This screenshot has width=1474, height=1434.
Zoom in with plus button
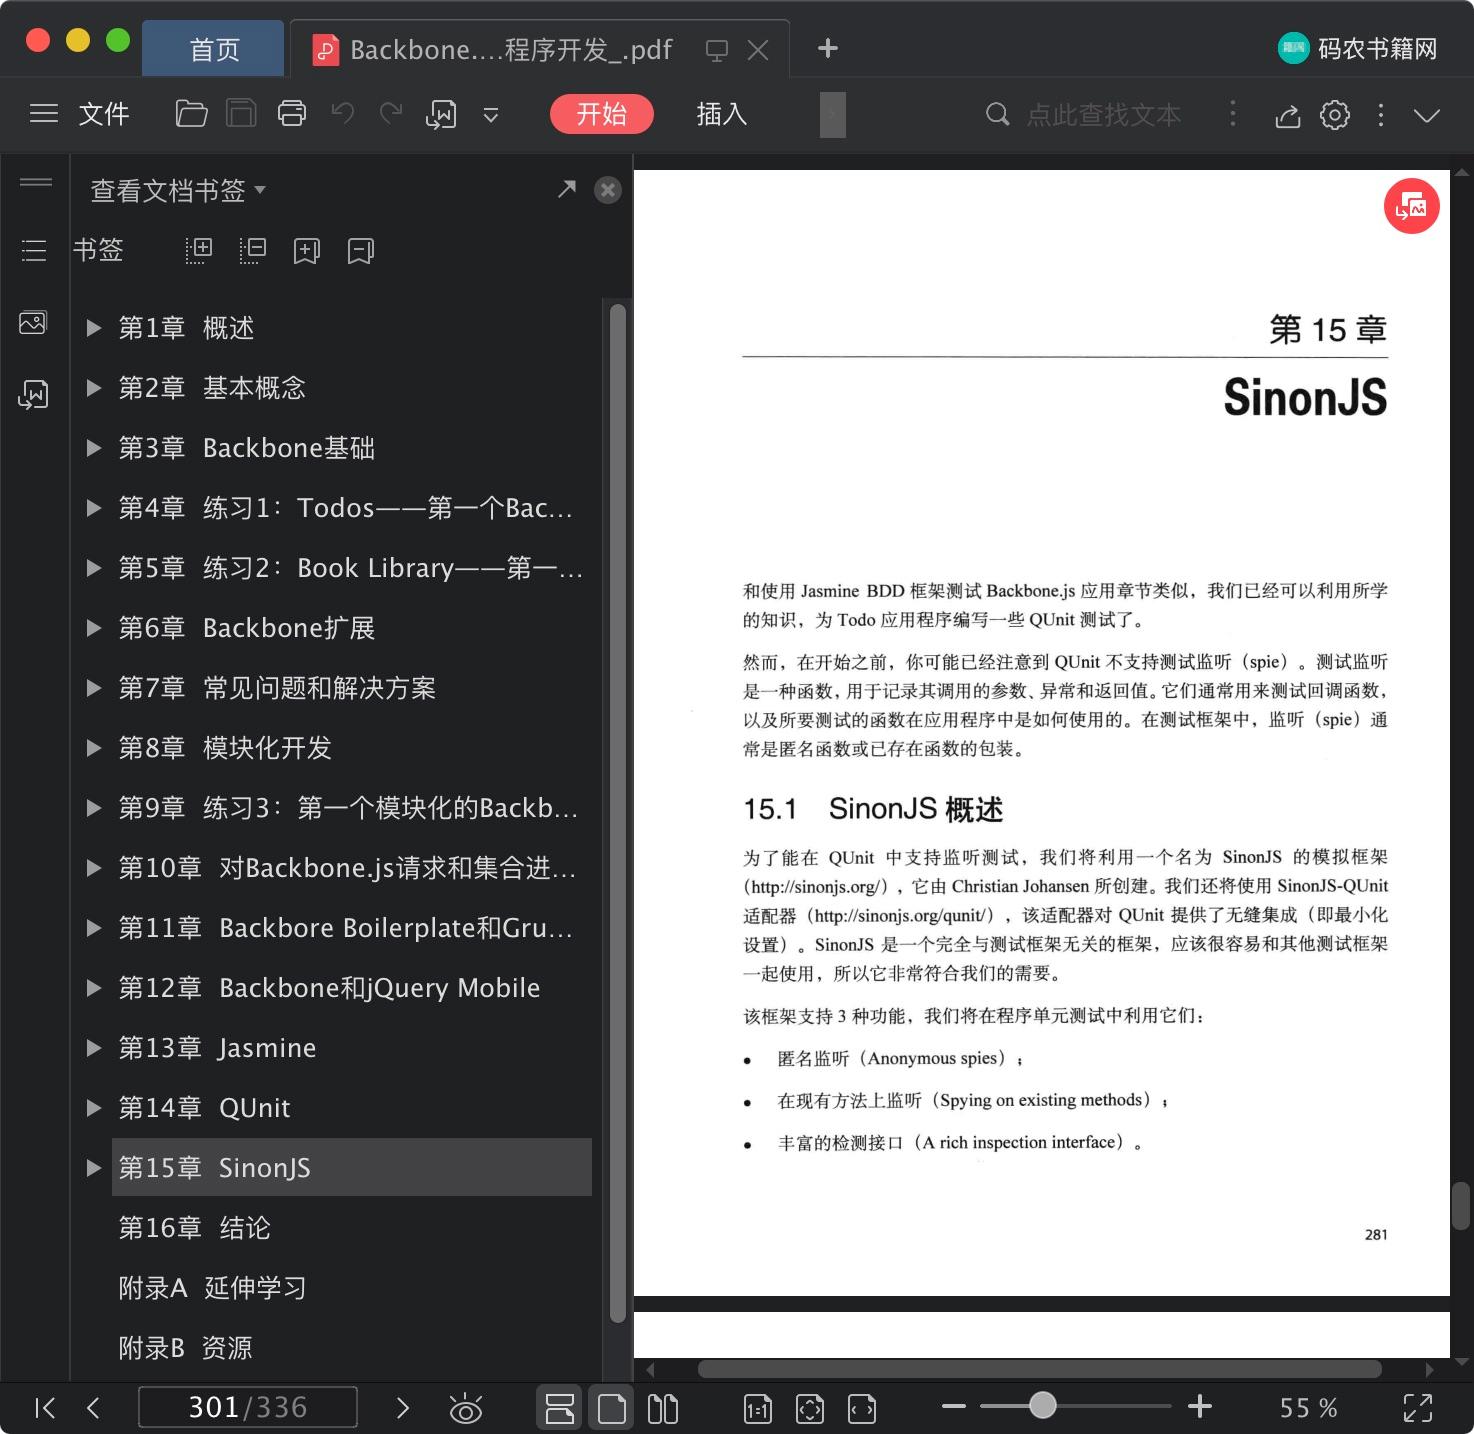pyautogui.click(x=1200, y=1406)
